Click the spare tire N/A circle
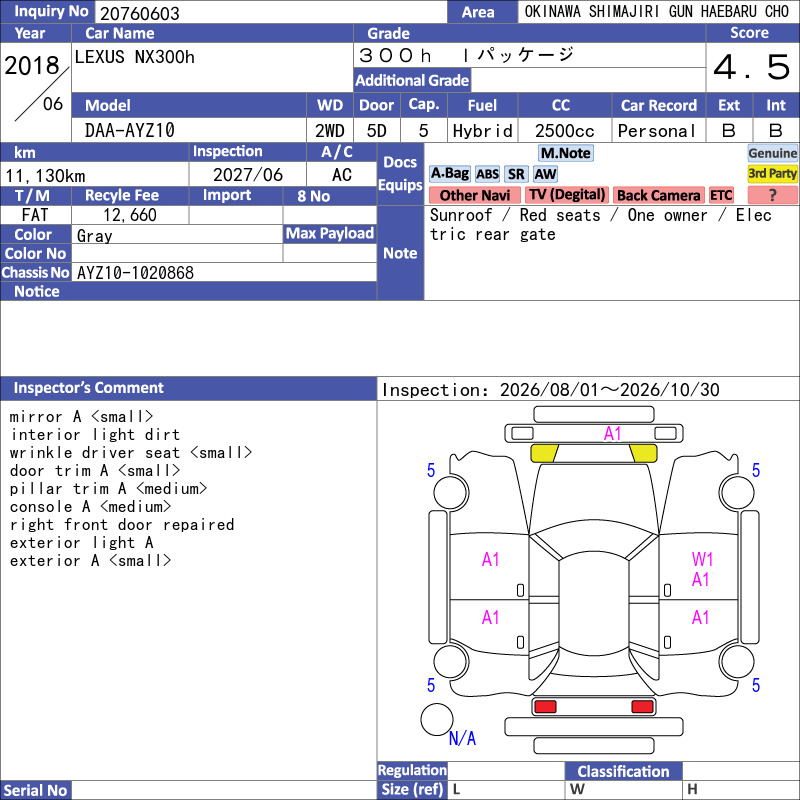 click(437, 719)
